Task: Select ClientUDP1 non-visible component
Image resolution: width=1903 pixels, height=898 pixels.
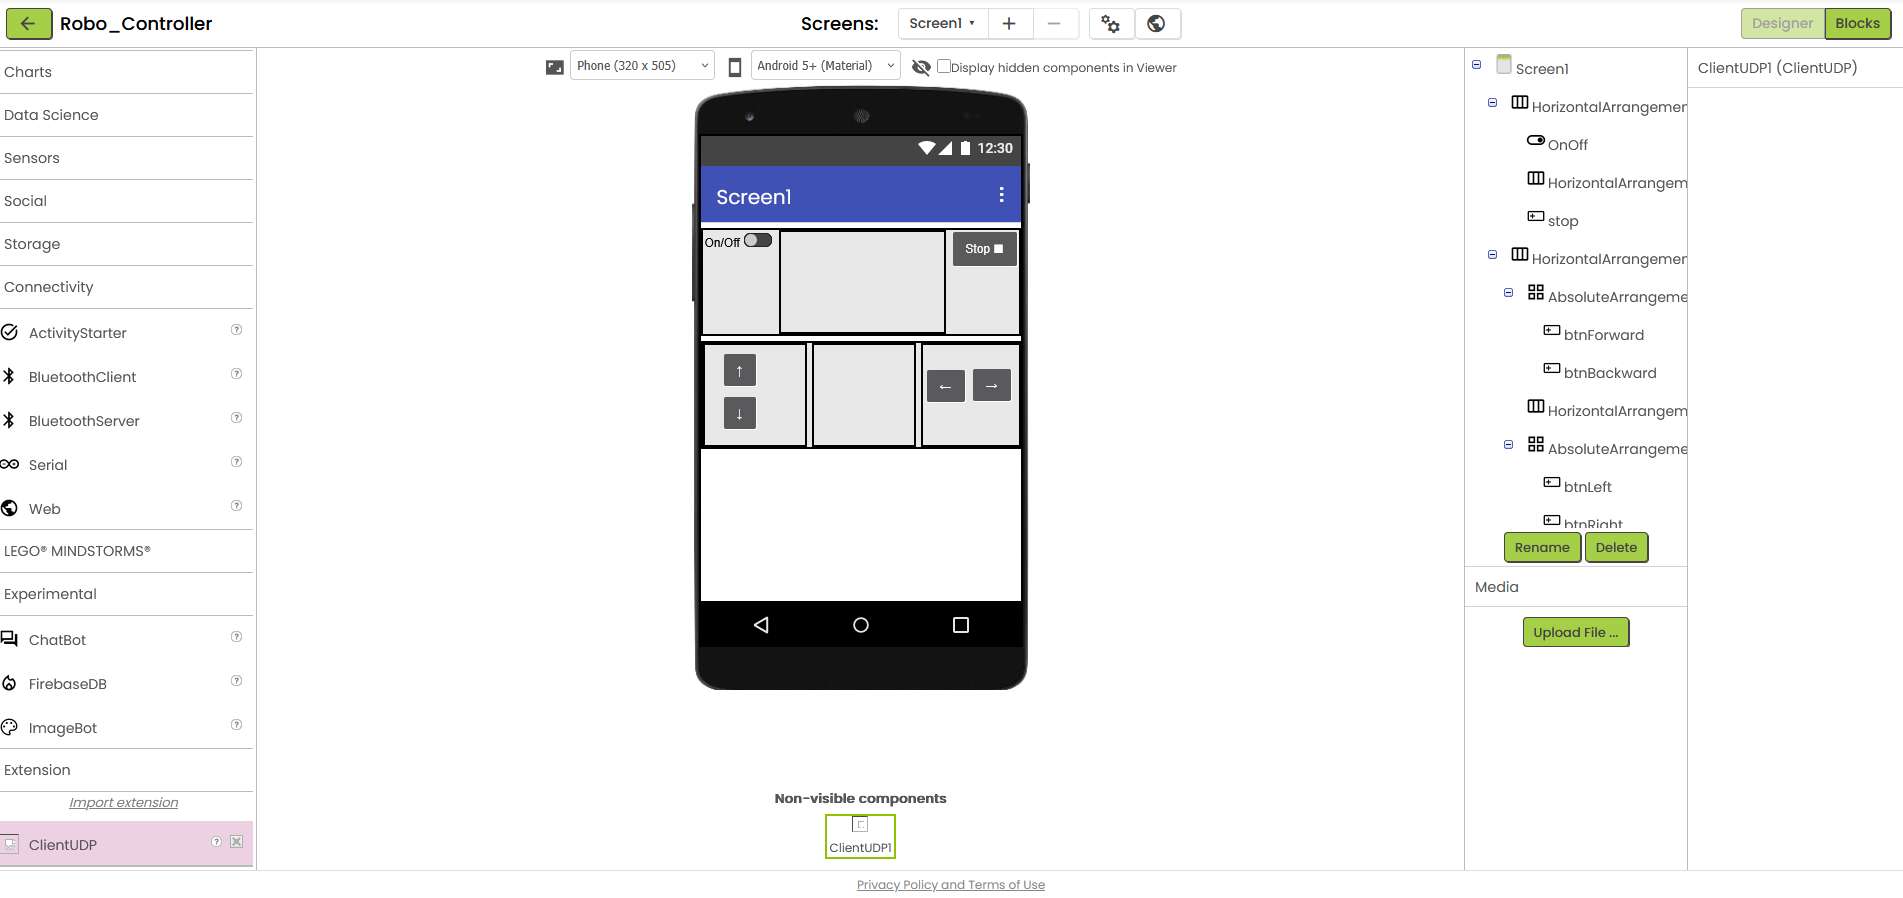Action: click(860, 836)
